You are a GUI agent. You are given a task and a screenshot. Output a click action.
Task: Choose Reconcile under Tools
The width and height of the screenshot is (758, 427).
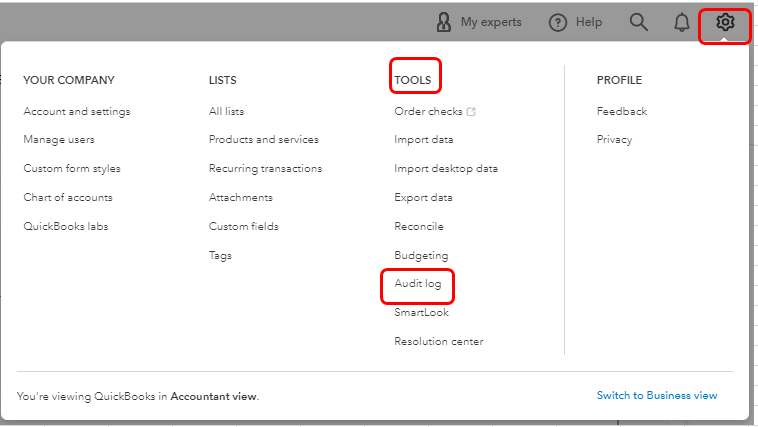pyautogui.click(x=419, y=227)
